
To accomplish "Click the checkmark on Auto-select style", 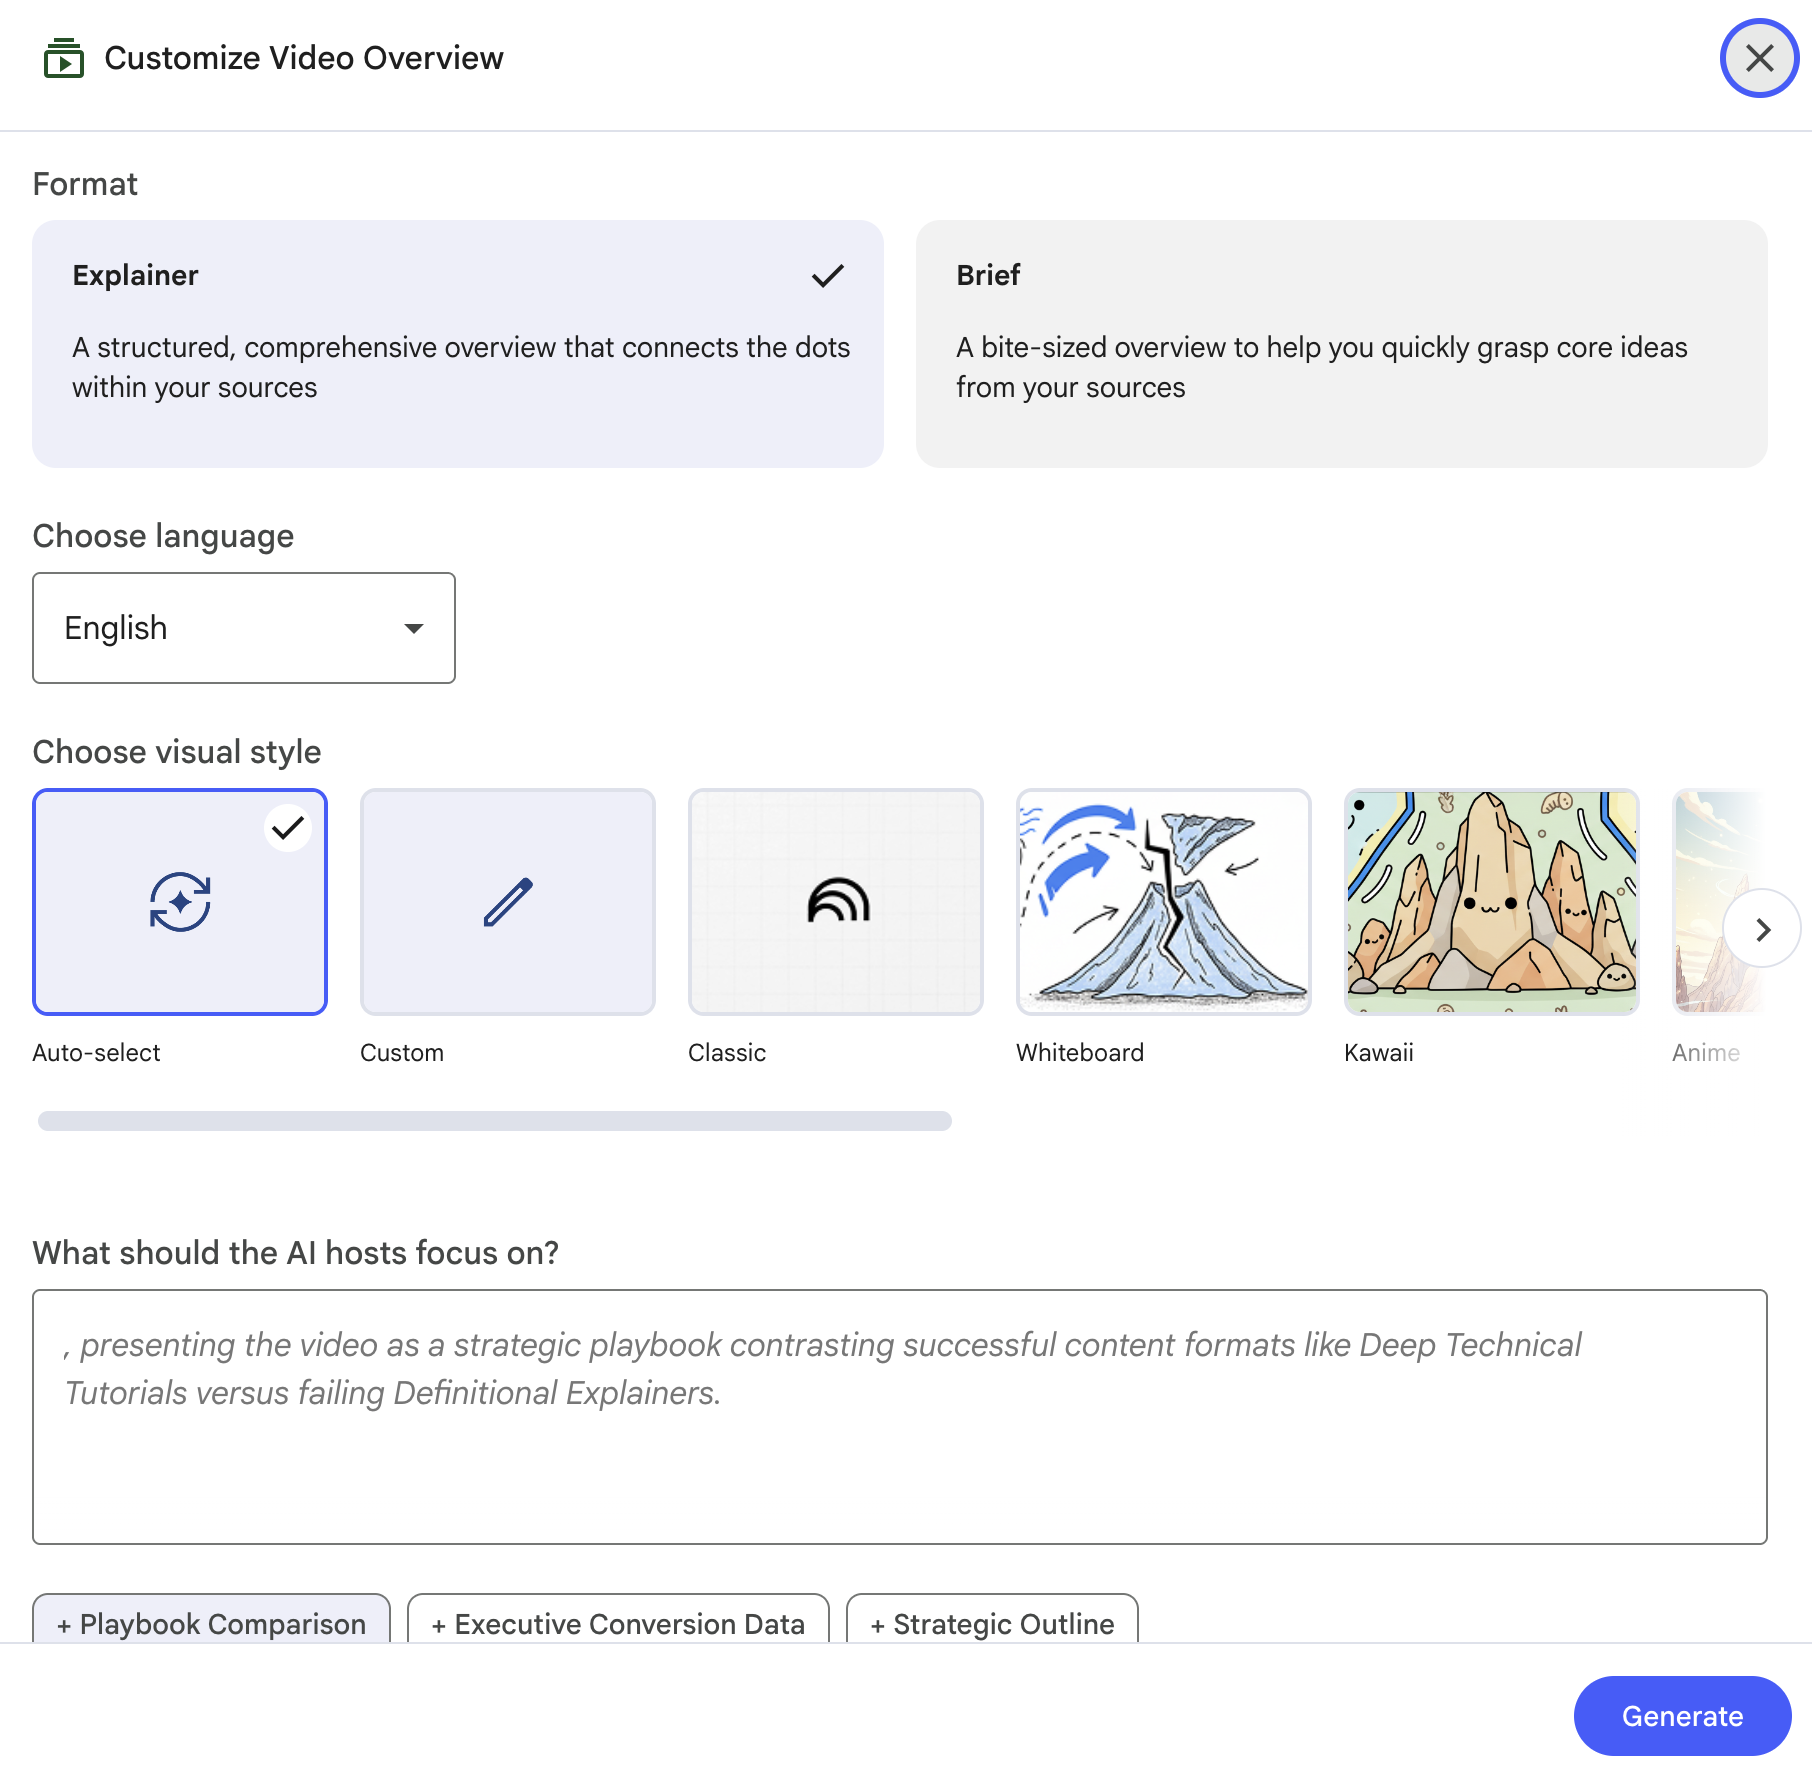I will (x=288, y=827).
